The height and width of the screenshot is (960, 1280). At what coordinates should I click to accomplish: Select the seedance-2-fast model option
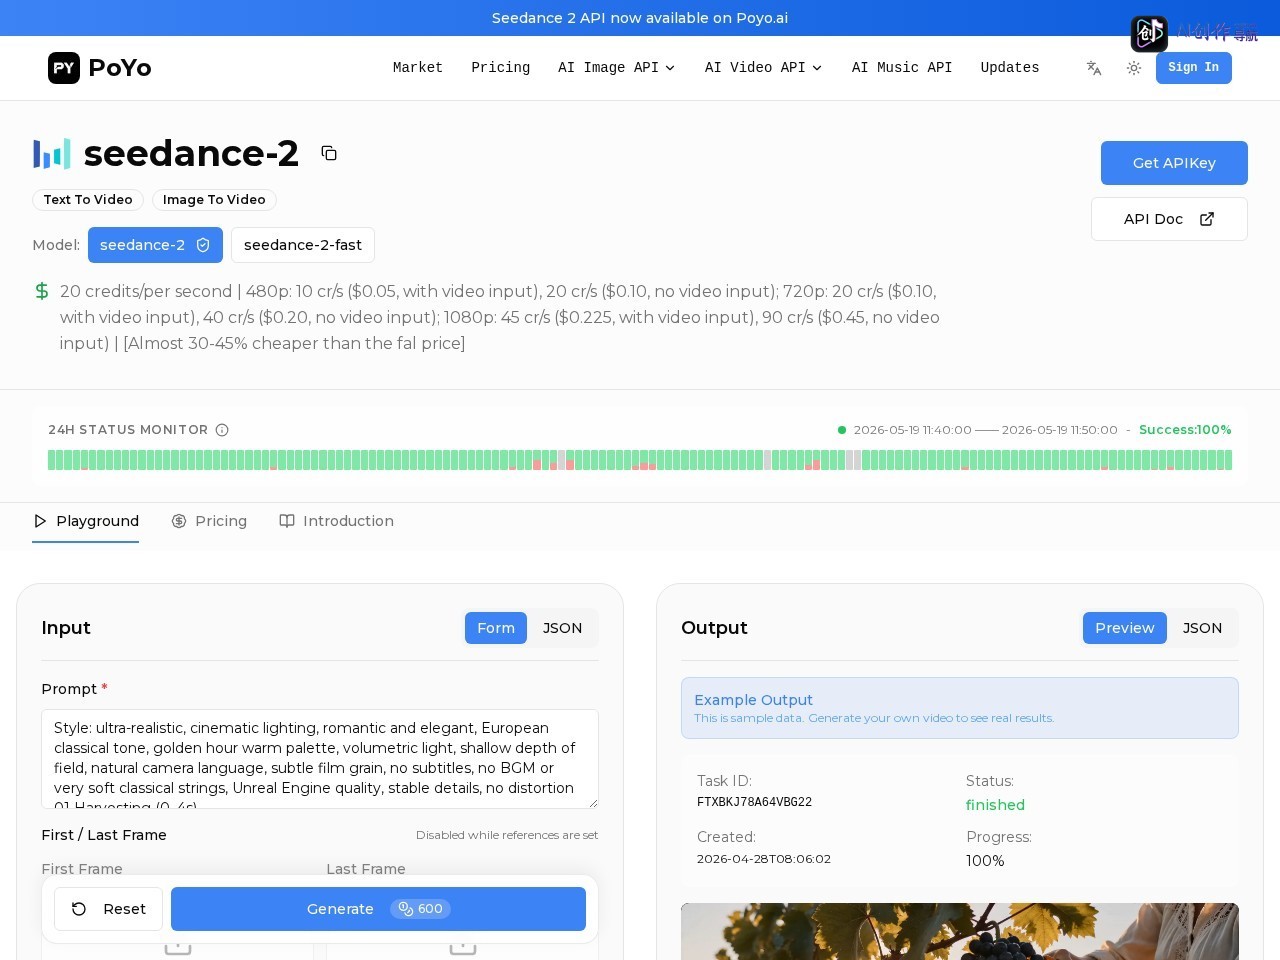coord(303,245)
